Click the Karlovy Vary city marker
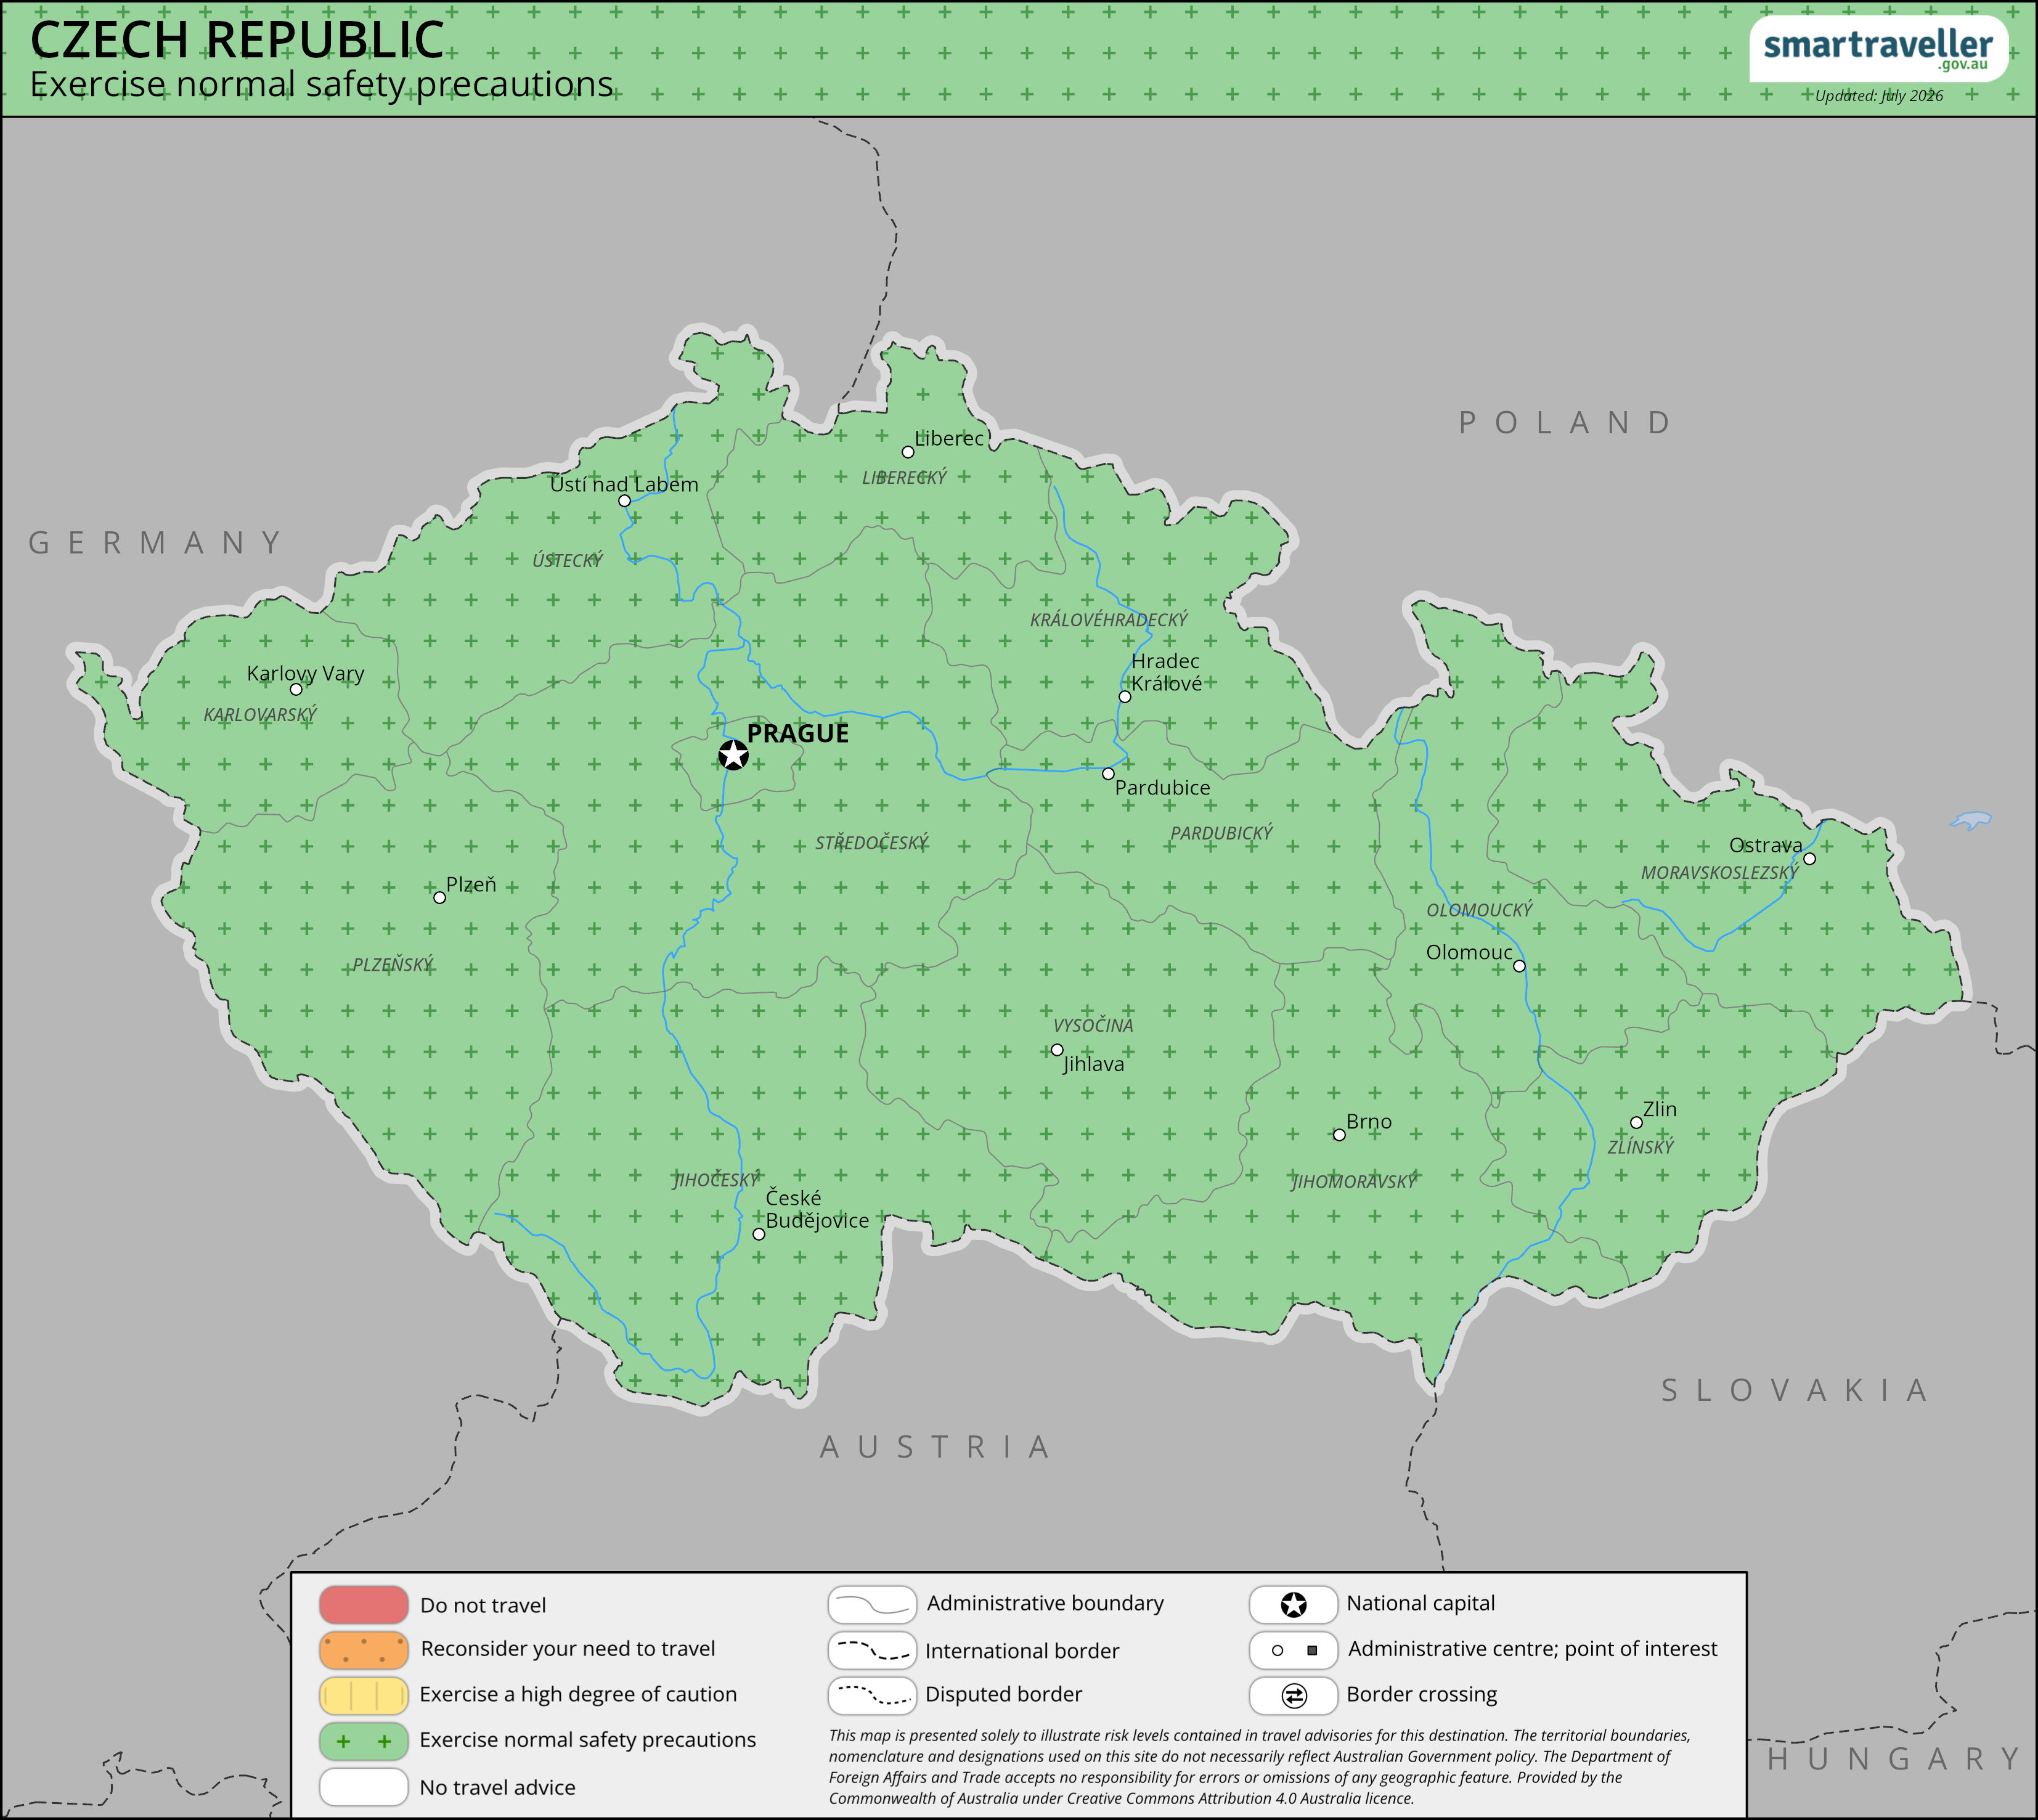Viewport: 2038px width, 1820px height. coord(296,689)
